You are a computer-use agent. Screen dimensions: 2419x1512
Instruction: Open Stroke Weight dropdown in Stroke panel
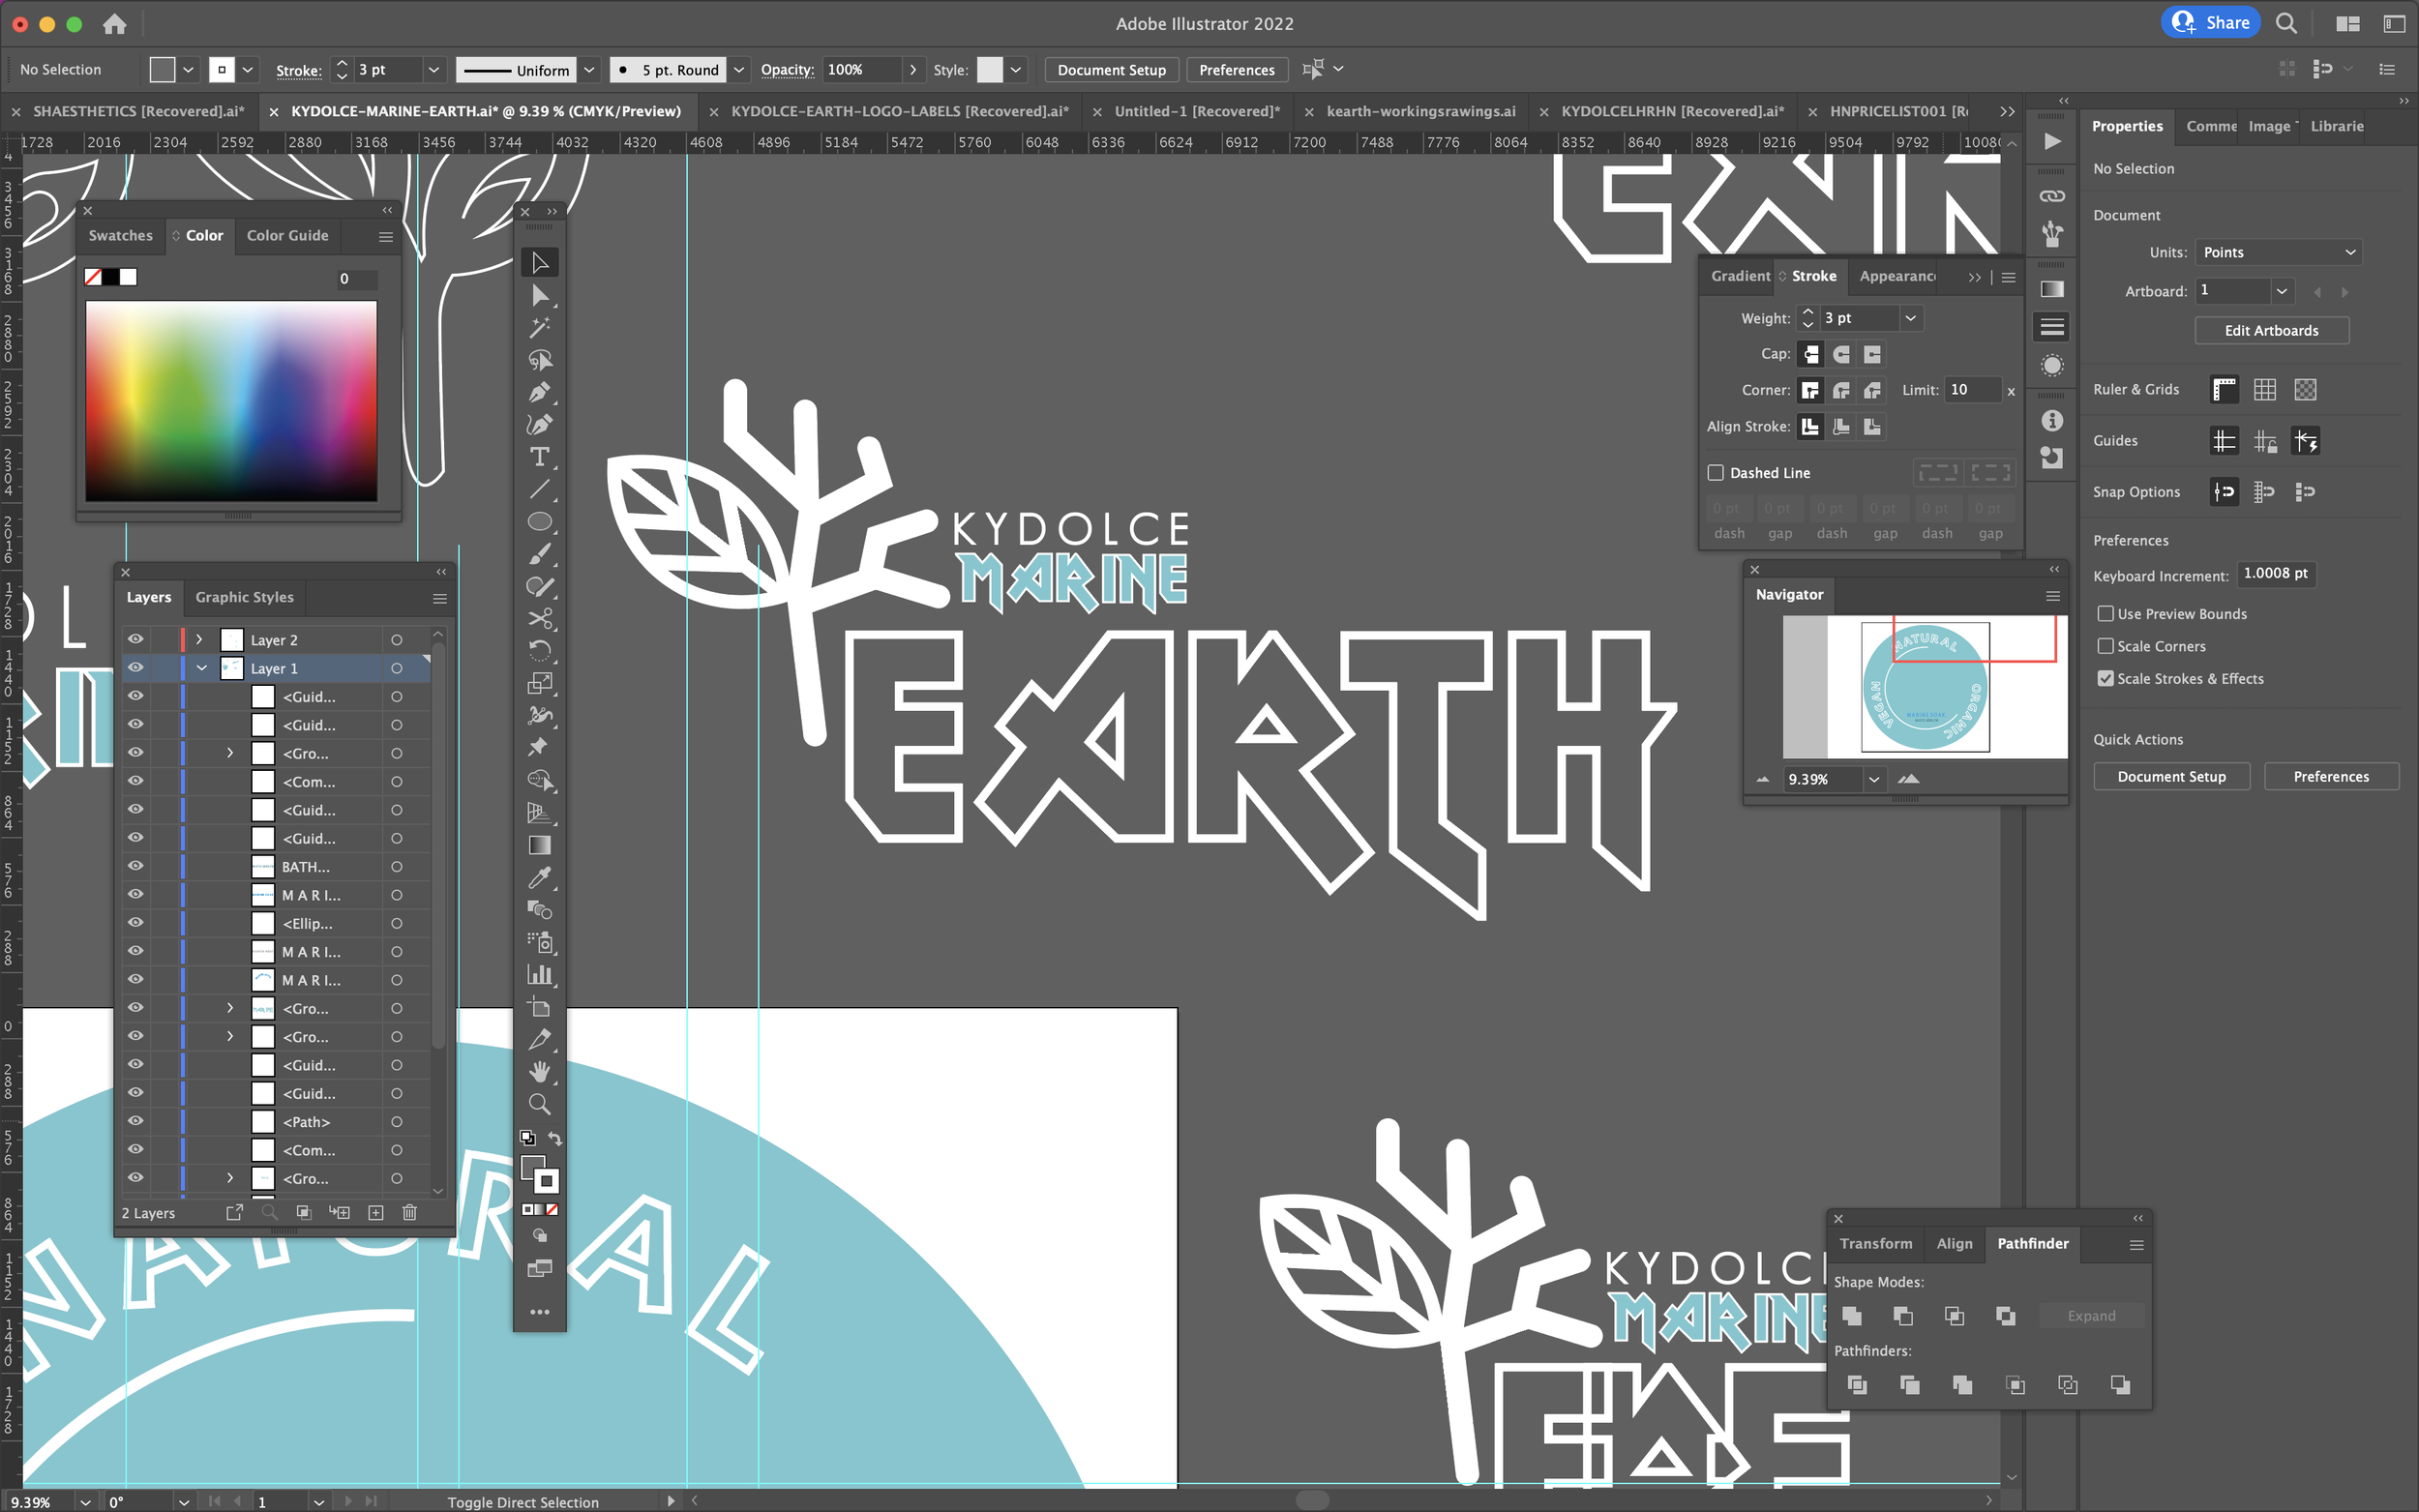1911,318
